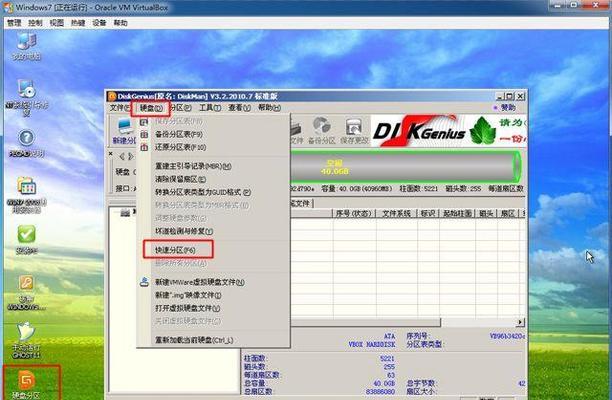Screen dimensions: 612x400
Task: Choose 转换分区表类型为GUID格式 entry
Action: point(213,192)
